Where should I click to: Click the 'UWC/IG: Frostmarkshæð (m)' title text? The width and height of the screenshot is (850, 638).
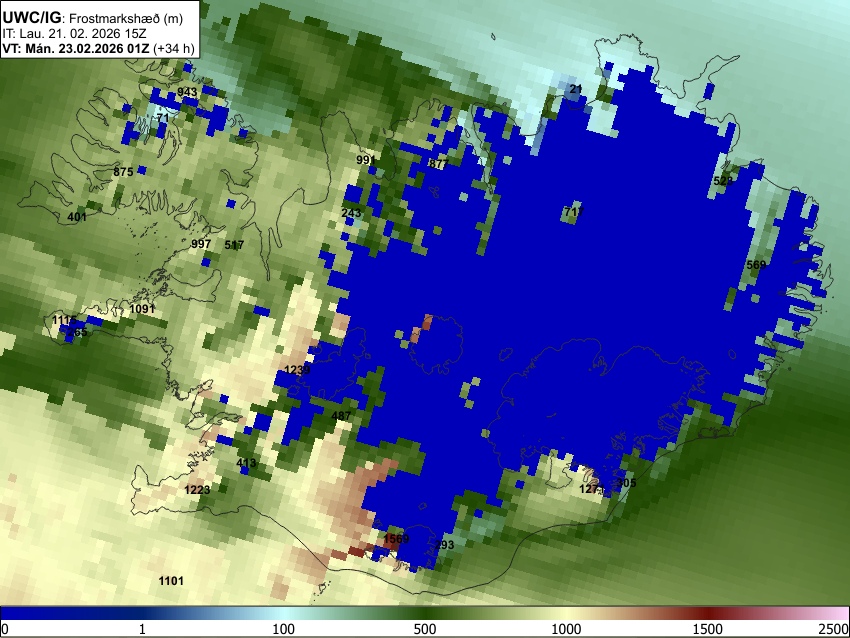tap(93, 18)
